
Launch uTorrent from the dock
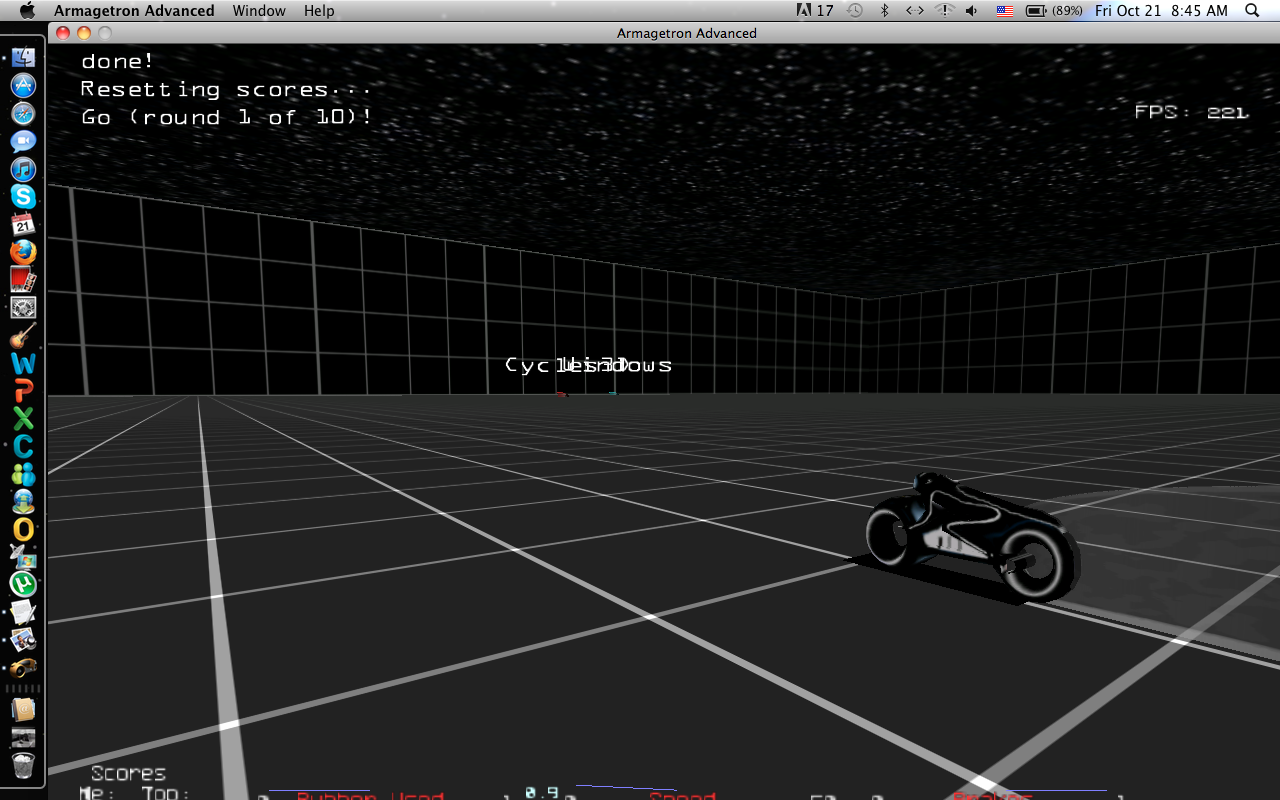point(23,584)
